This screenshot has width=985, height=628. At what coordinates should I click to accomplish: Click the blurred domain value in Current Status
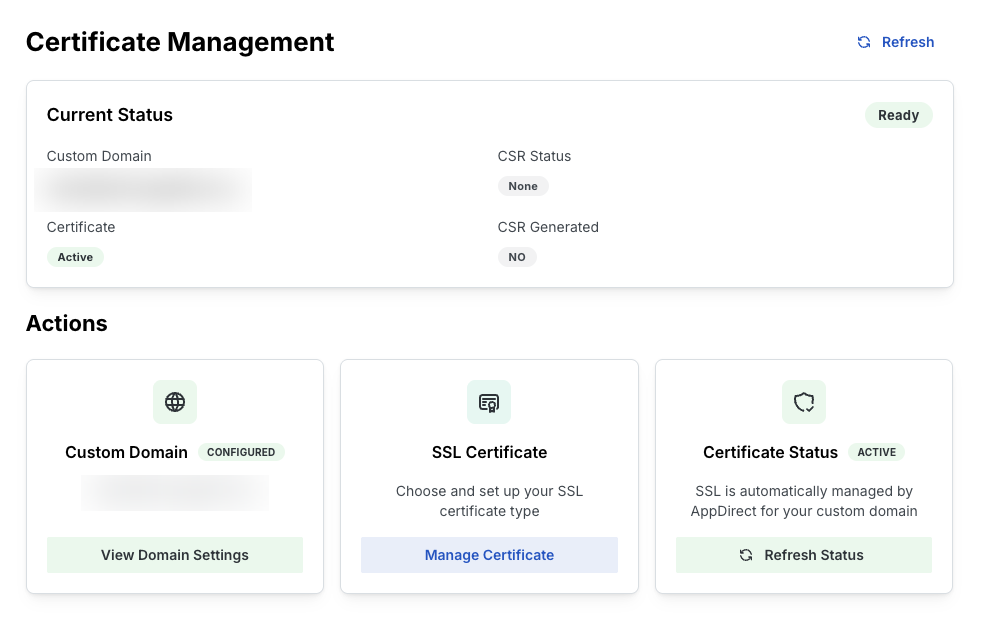point(143,190)
